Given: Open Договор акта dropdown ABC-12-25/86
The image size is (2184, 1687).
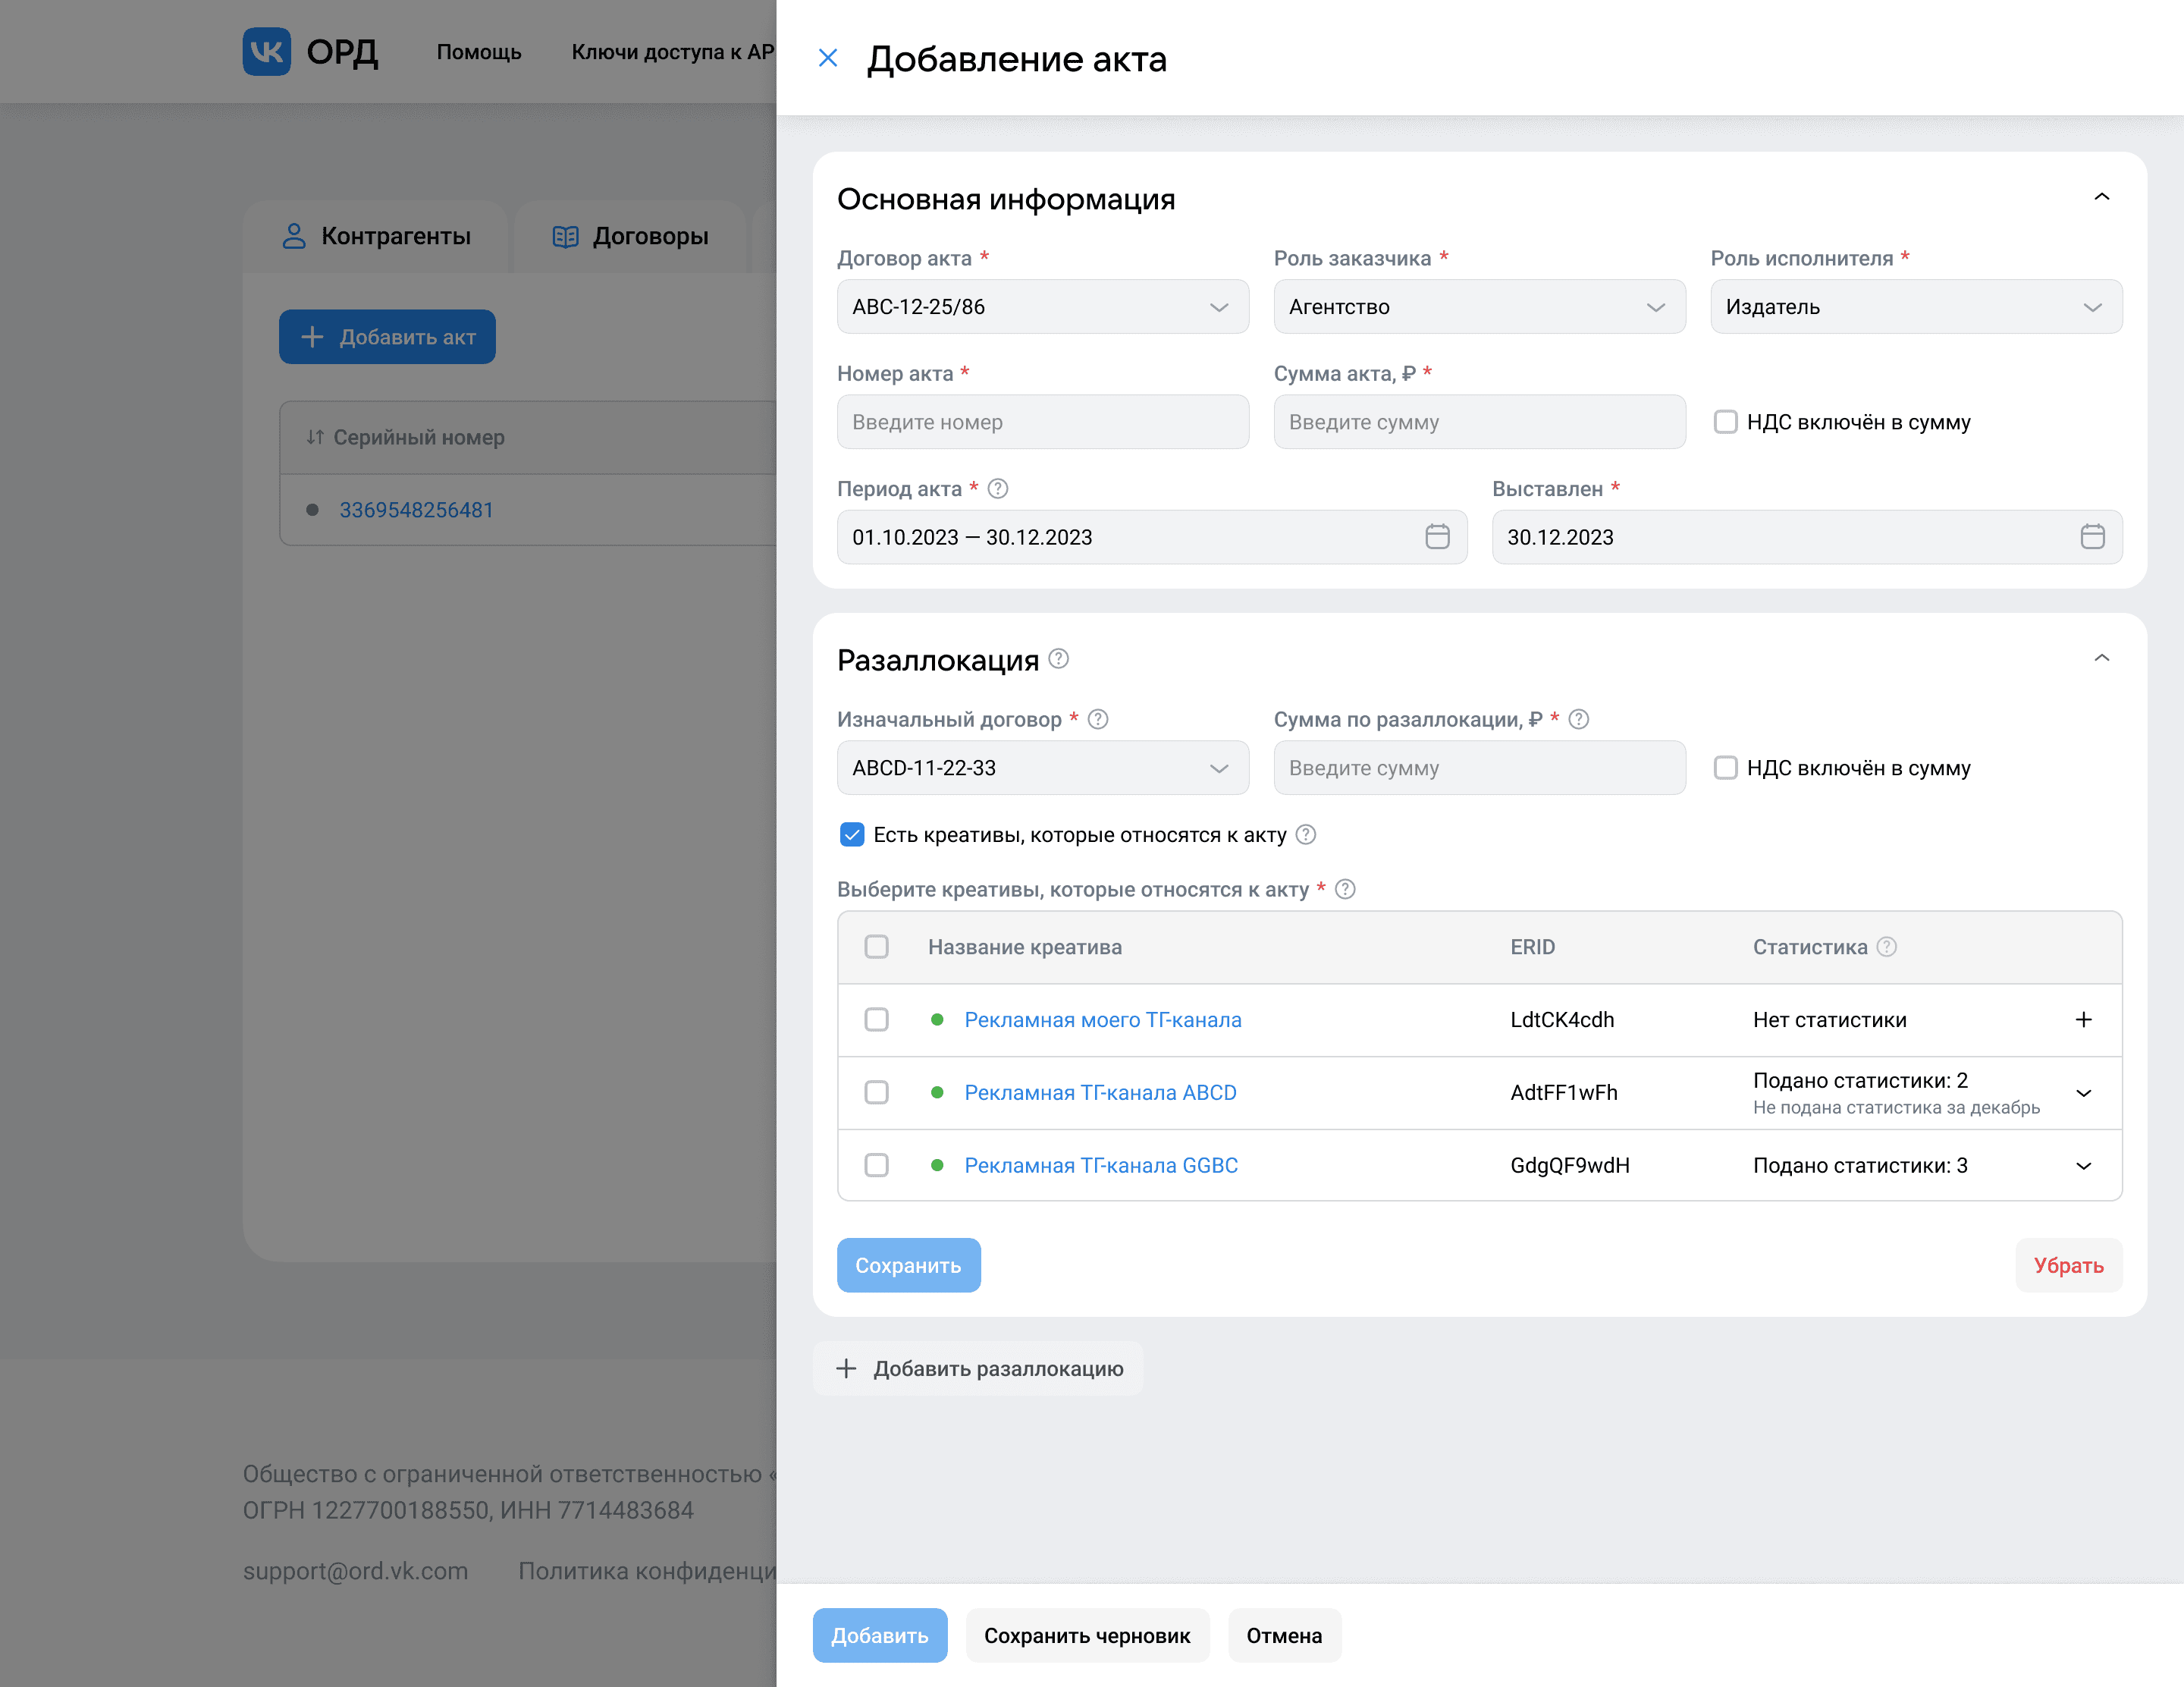Looking at the screenshot, I should pyautogui.click(x=1042, y=307).
